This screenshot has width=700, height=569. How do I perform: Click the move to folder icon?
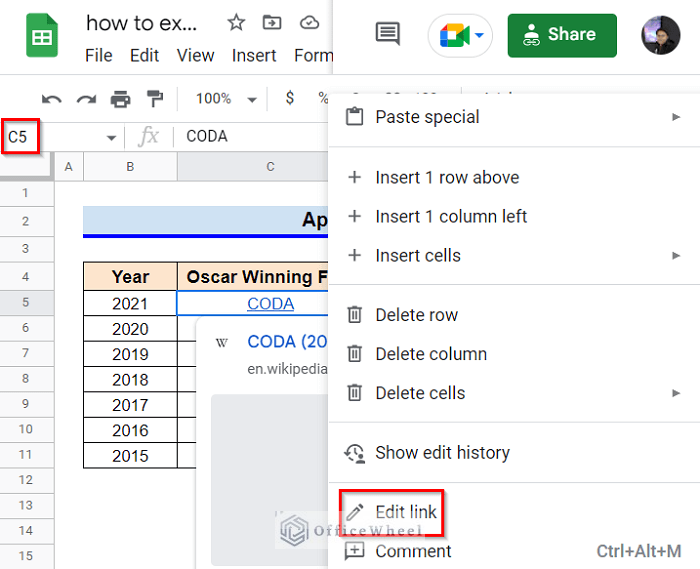click(x=272, y=23)
